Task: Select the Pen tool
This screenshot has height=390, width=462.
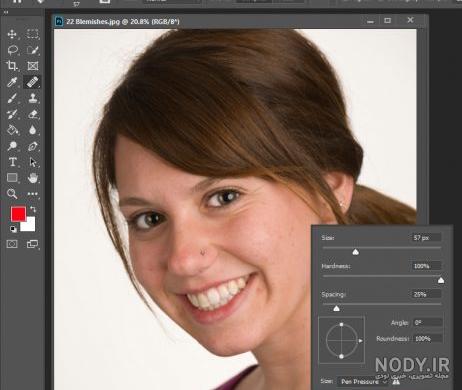Action: pos(32,146)
